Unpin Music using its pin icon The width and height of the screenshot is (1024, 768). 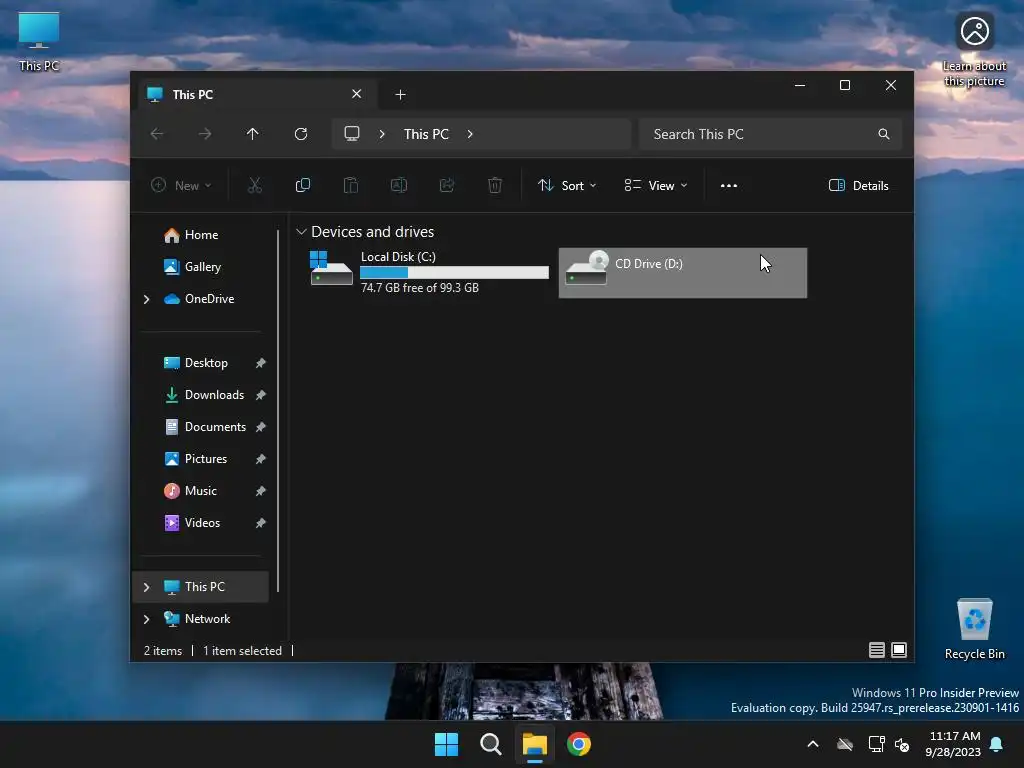[261, 491]
